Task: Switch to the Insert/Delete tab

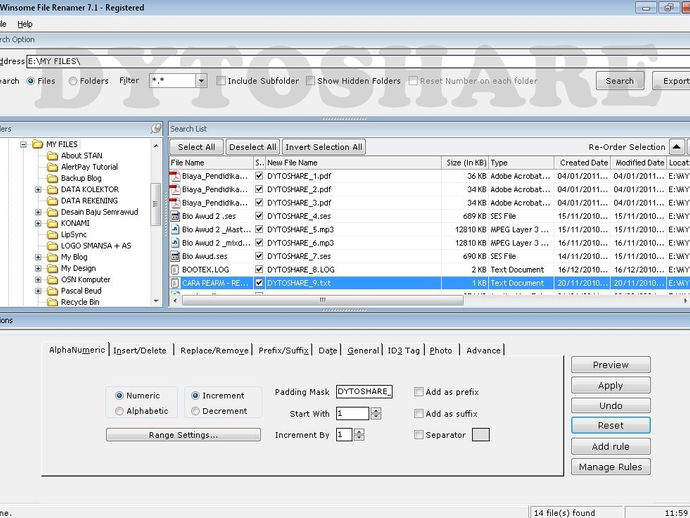Action: coord(140,350)
